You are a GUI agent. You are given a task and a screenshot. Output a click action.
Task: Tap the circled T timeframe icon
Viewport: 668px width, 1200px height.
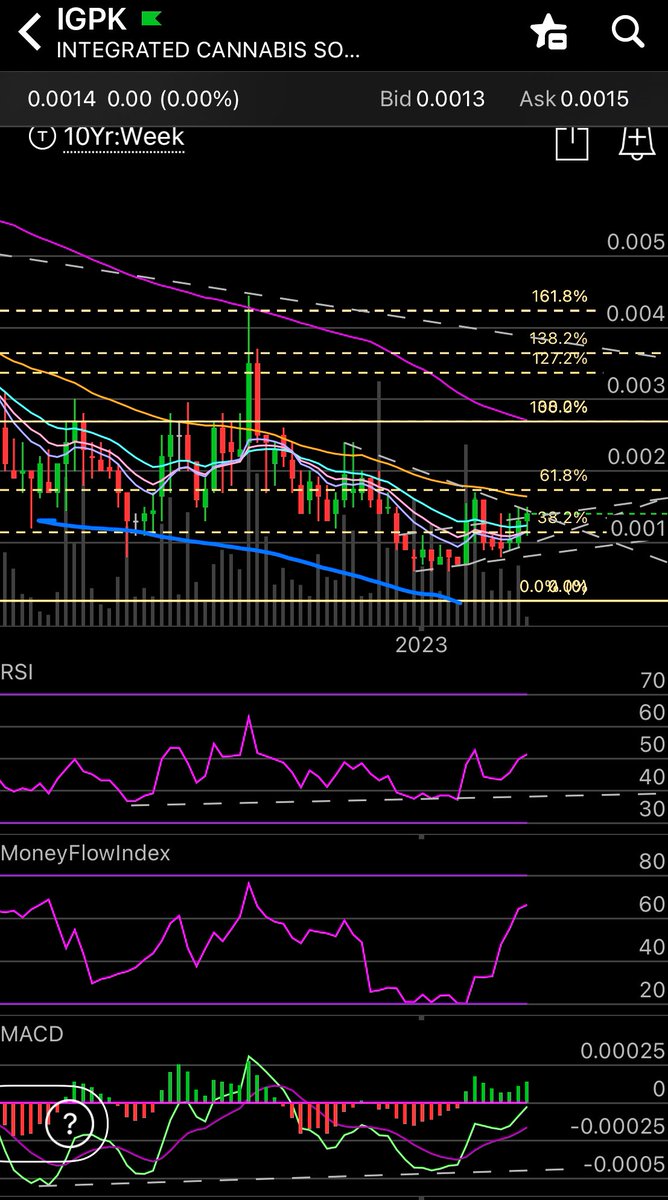coord(42,137)
